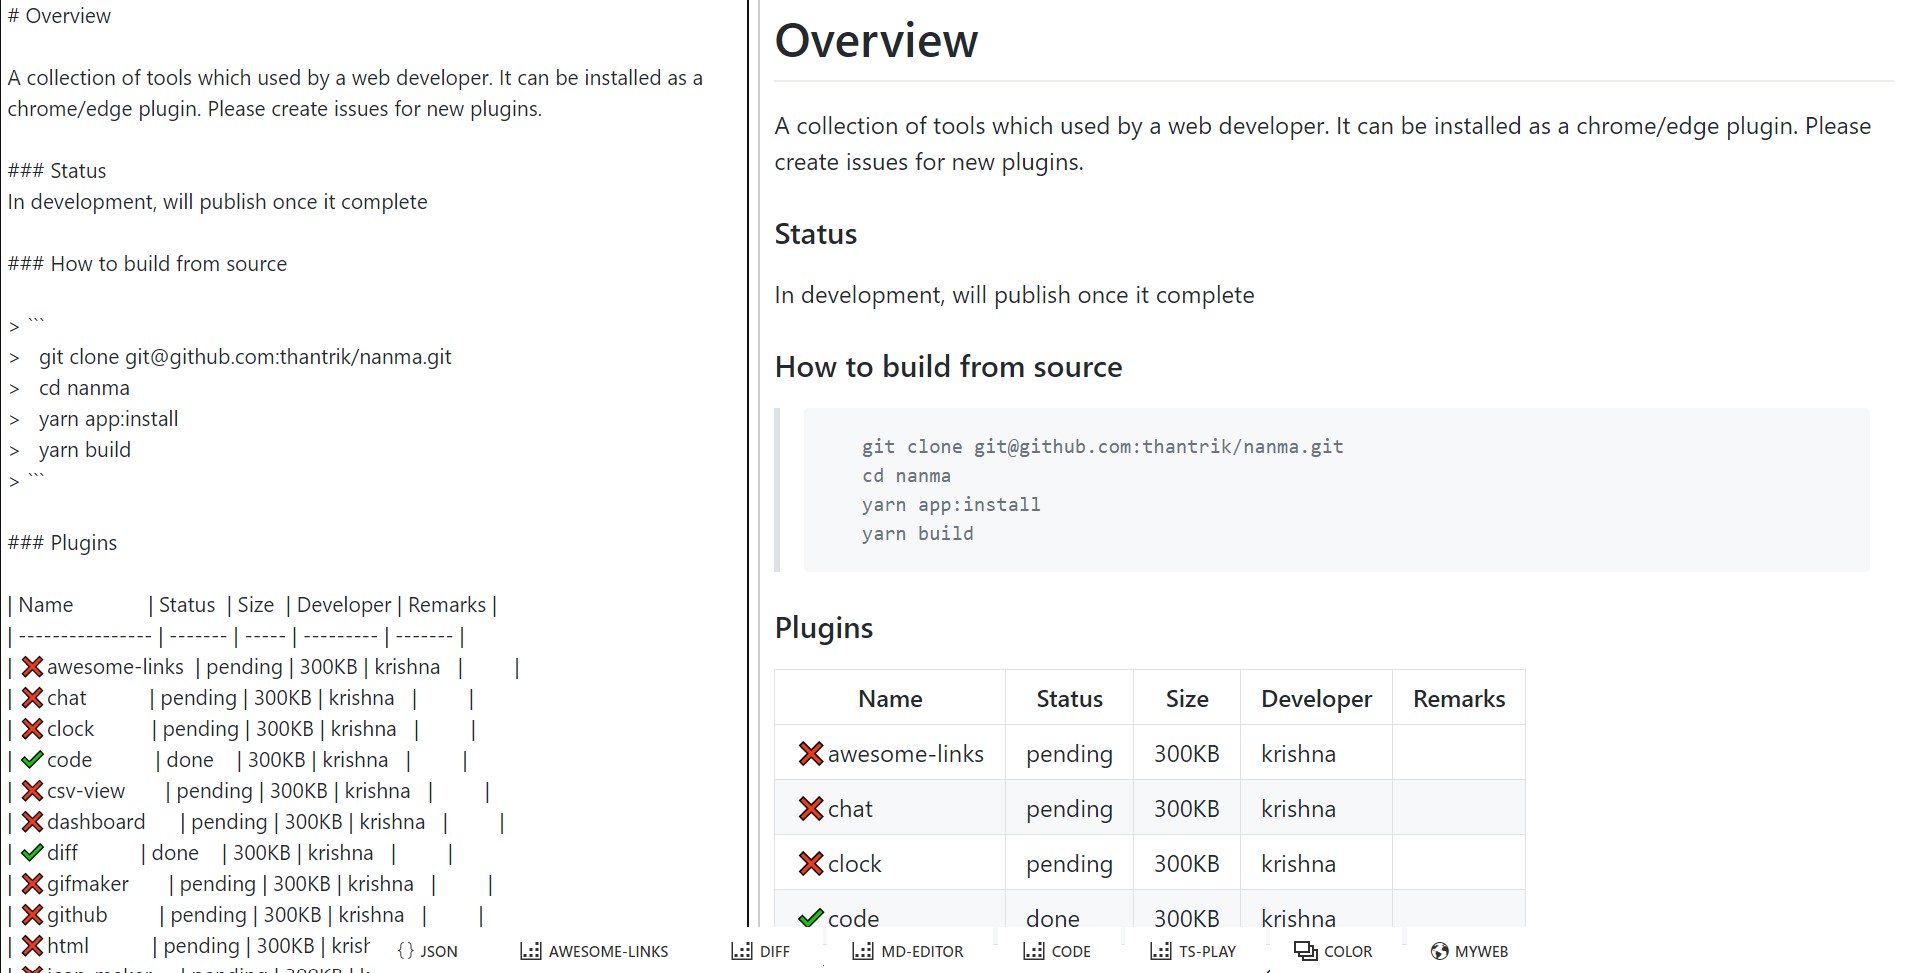
Task: Click '300KB' cell in clock preview row
Action: 1187,864
